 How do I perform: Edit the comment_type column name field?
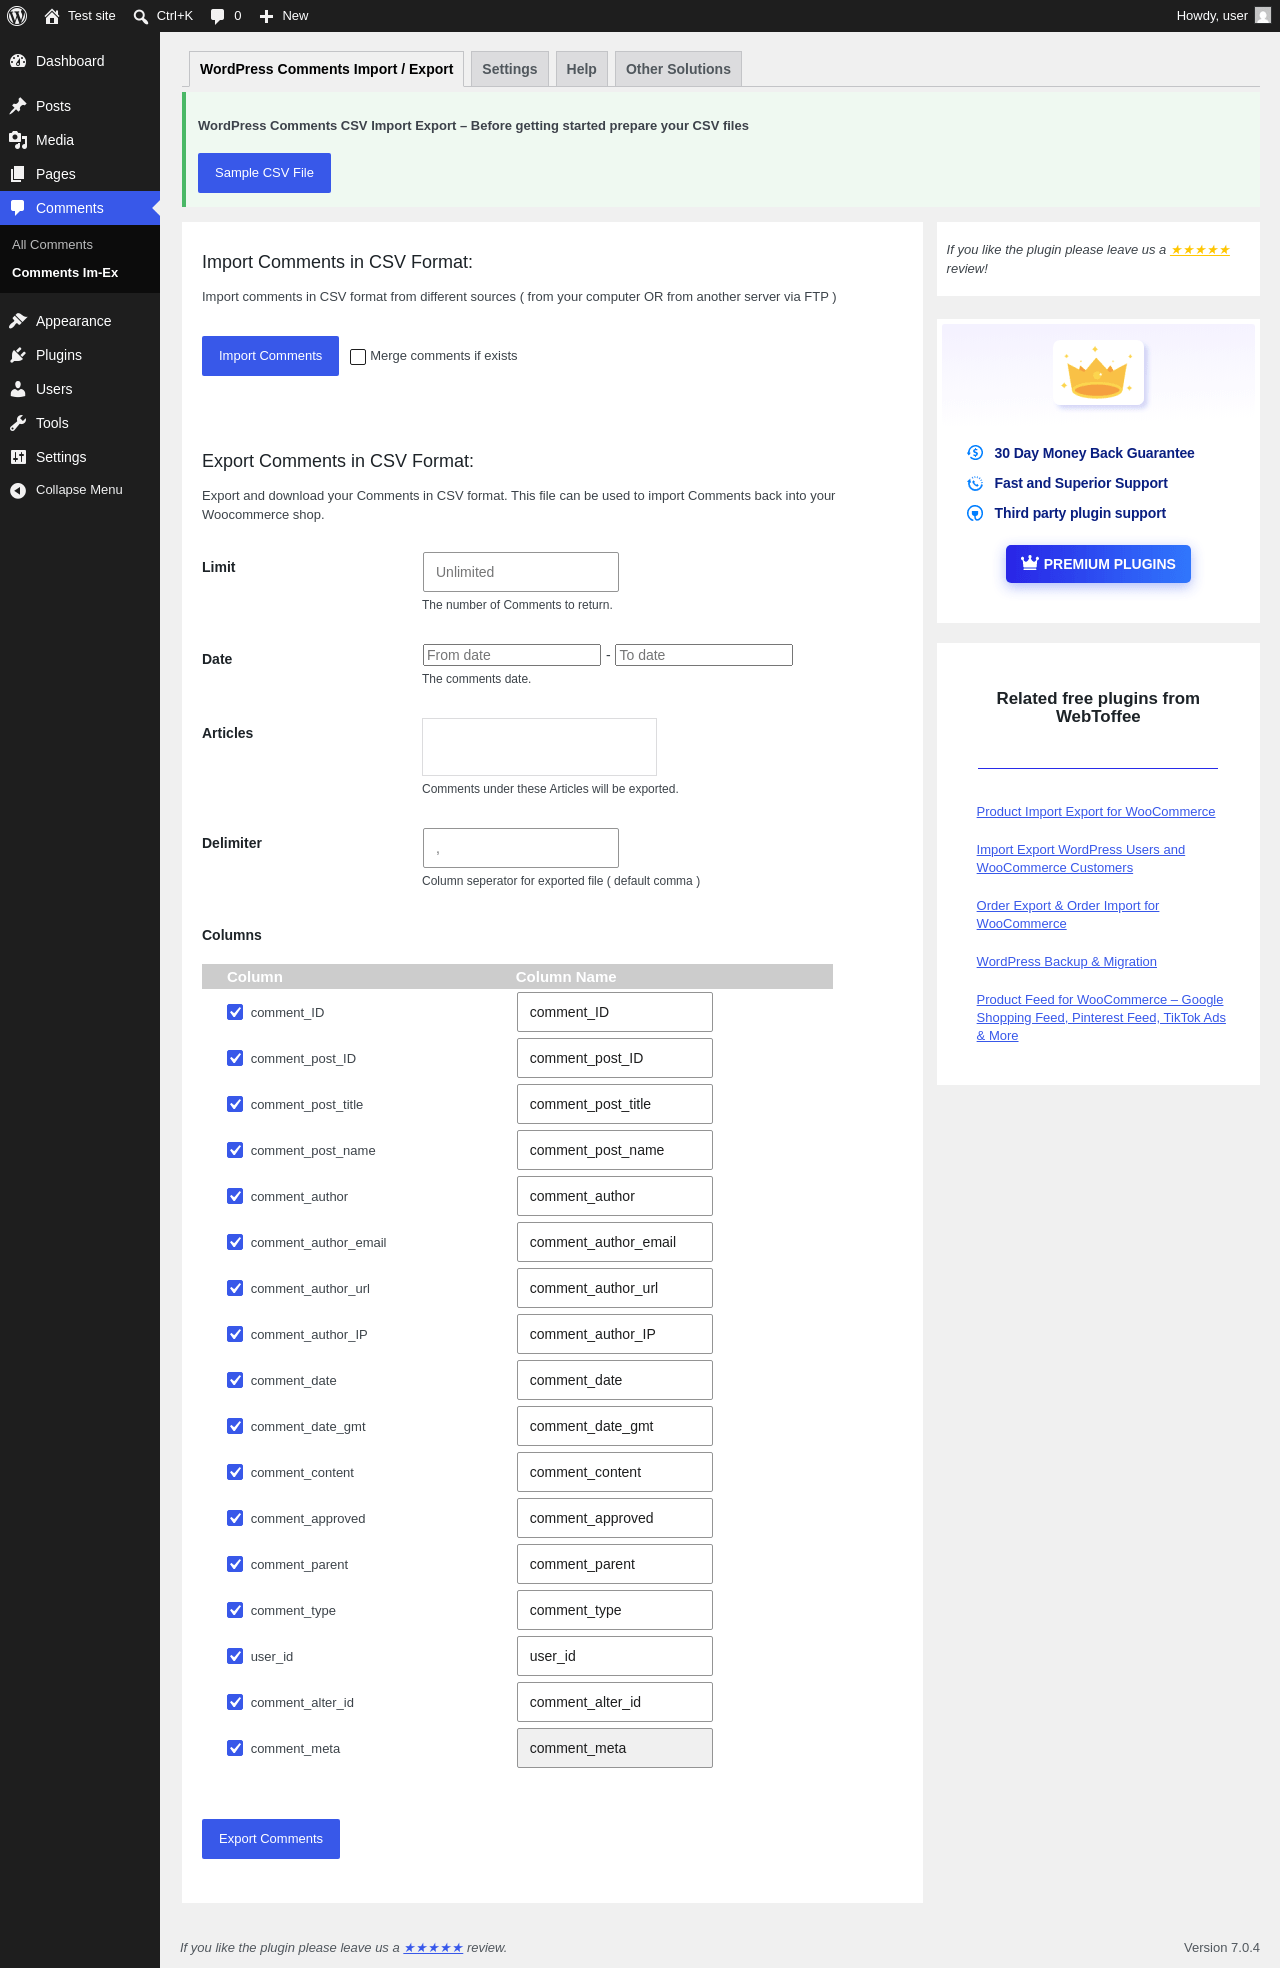(615, 1610)
